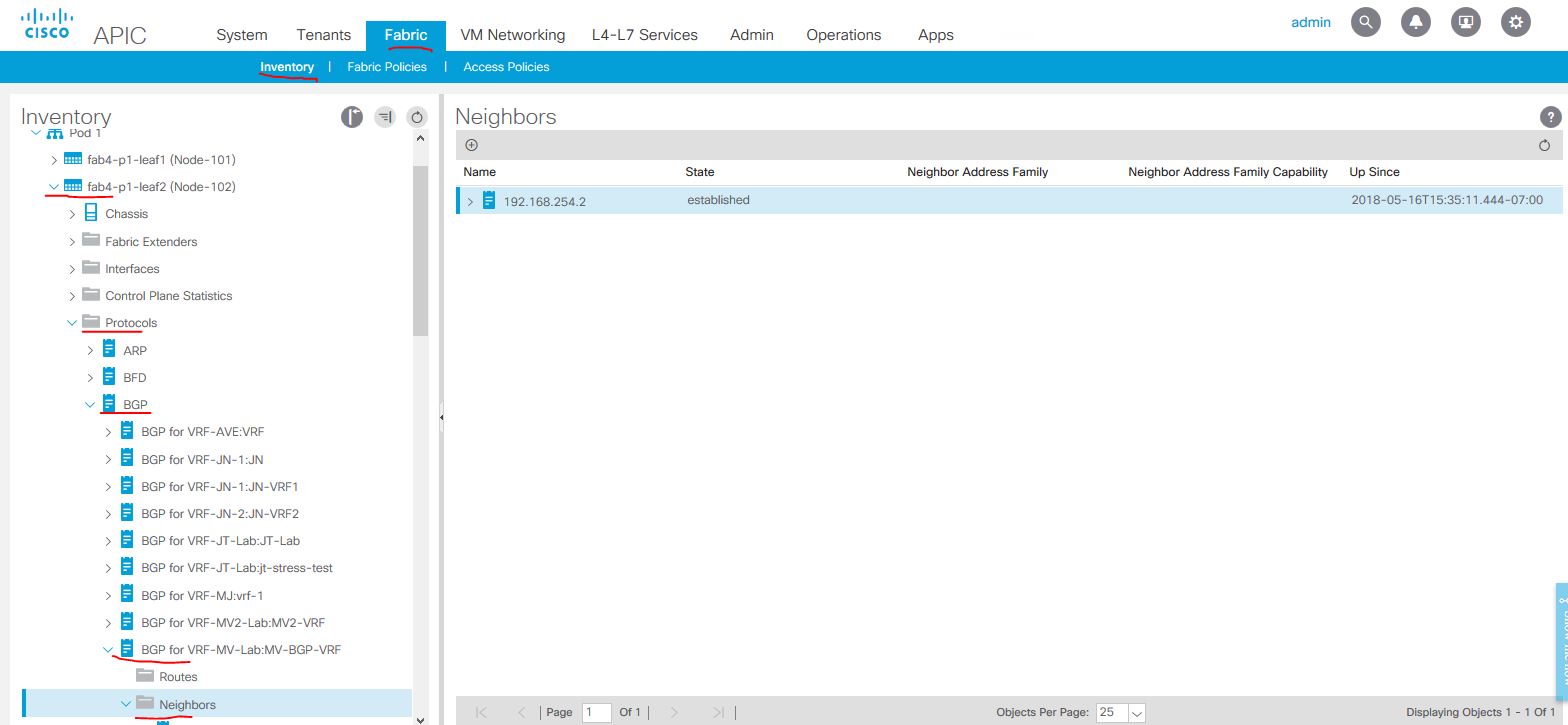Click the Cisco logo
Screen dimensions: 1568x725
pyautogui.click(x=47, y=24)
